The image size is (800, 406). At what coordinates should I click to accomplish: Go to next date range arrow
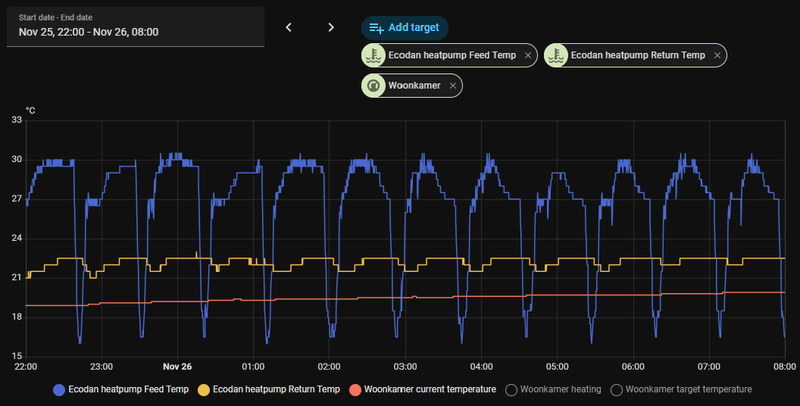tap(331, 28)
